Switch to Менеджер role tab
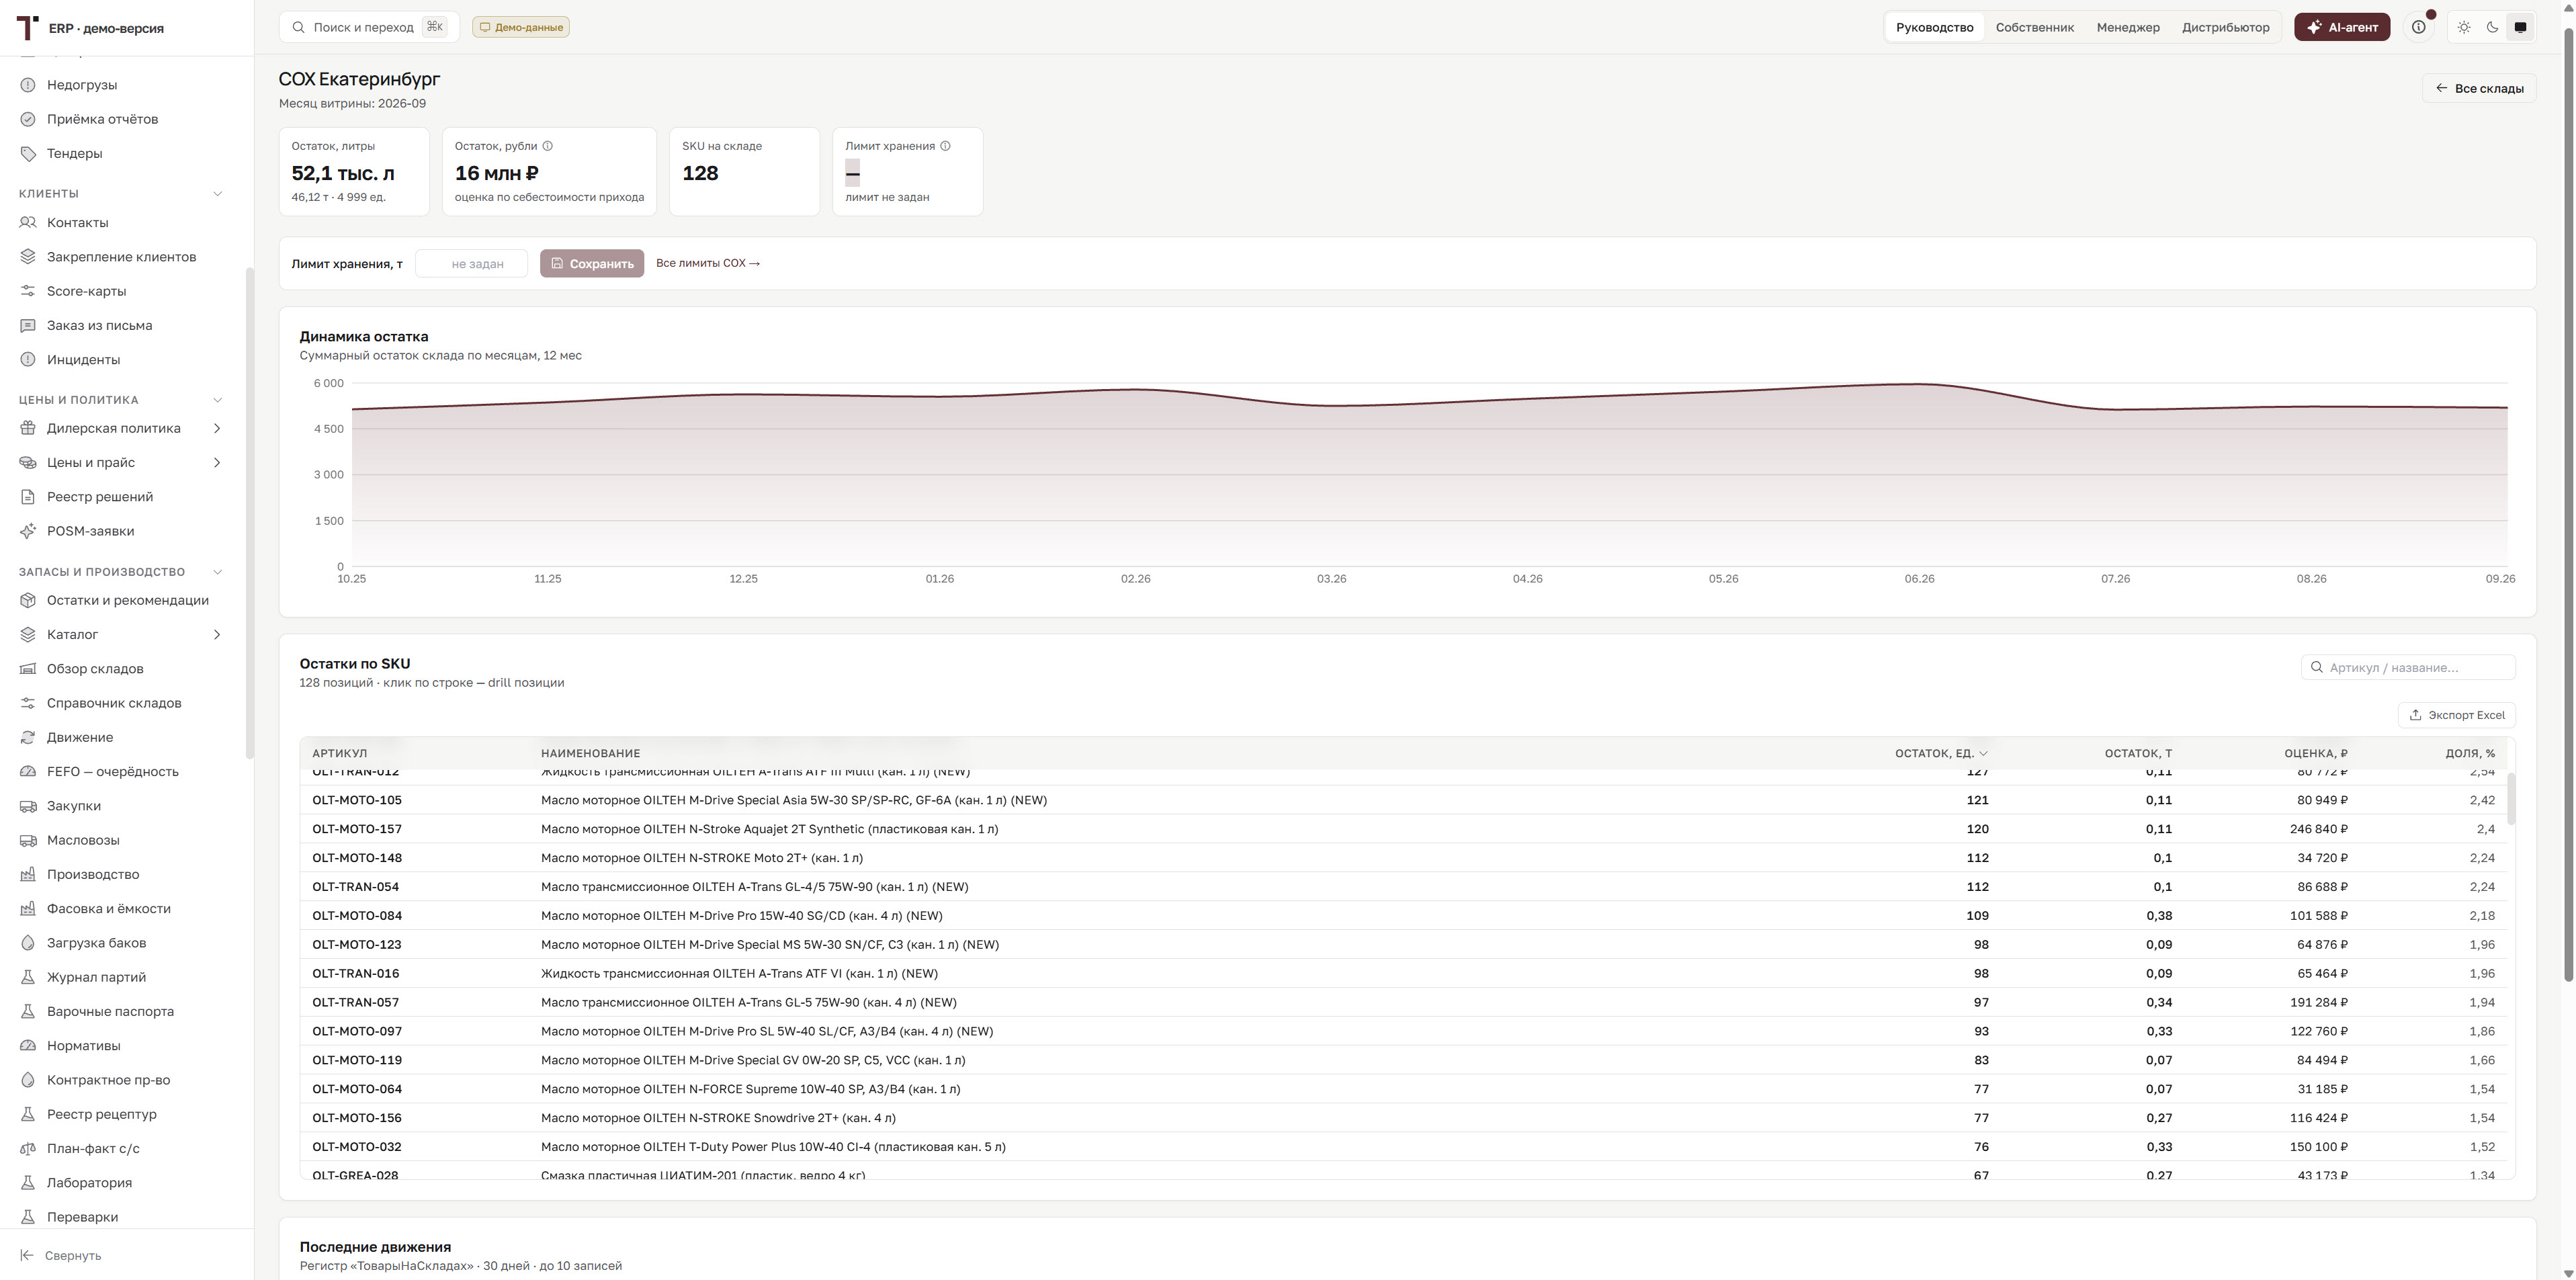The image size is (2576, 1280). point(2128,27)
